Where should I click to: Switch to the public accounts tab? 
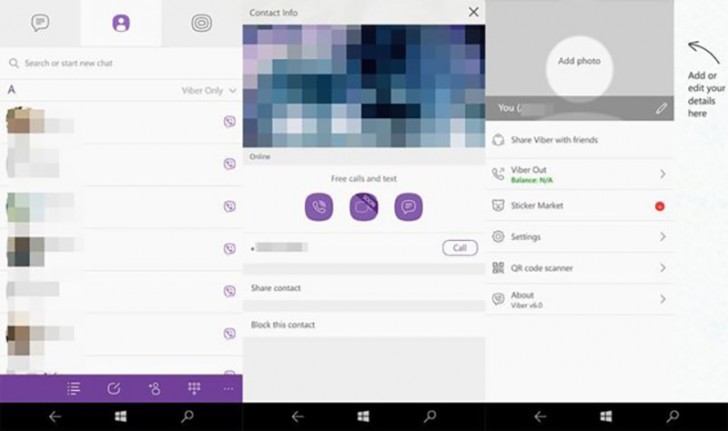point(202,23)
